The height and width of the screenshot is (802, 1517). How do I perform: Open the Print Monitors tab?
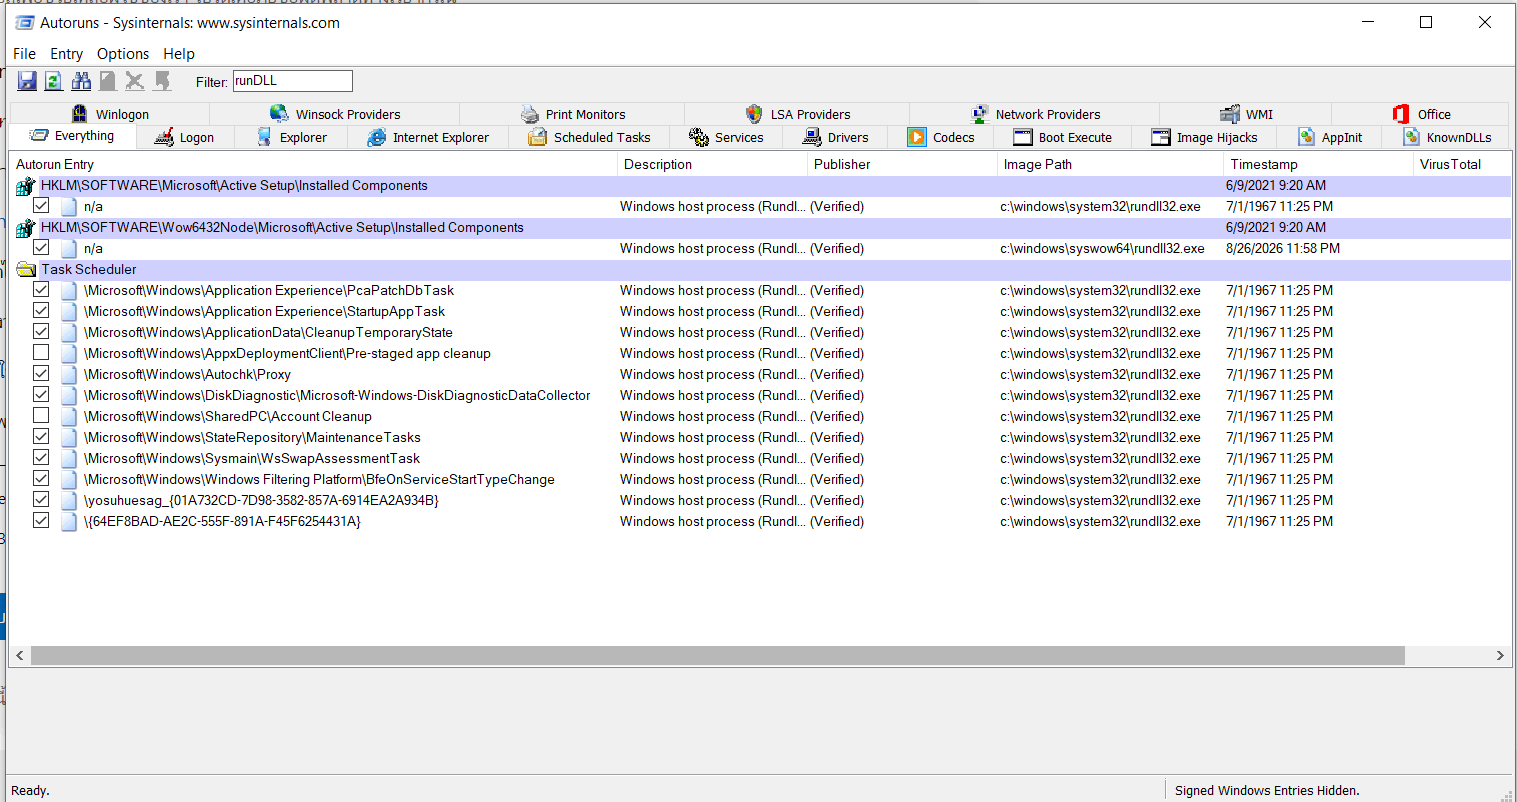pyautogui.click(x=573, y=114)
